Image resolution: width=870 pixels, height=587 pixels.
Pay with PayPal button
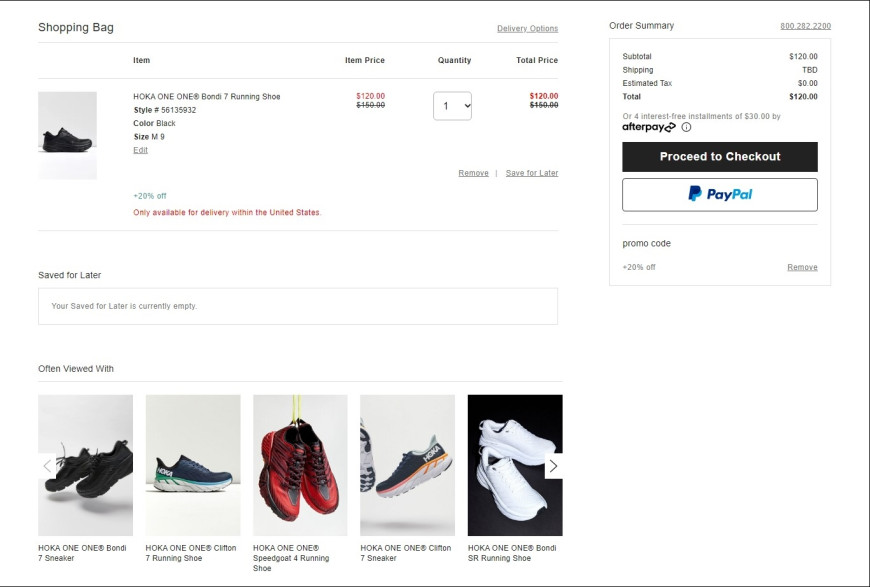[720, 194]
